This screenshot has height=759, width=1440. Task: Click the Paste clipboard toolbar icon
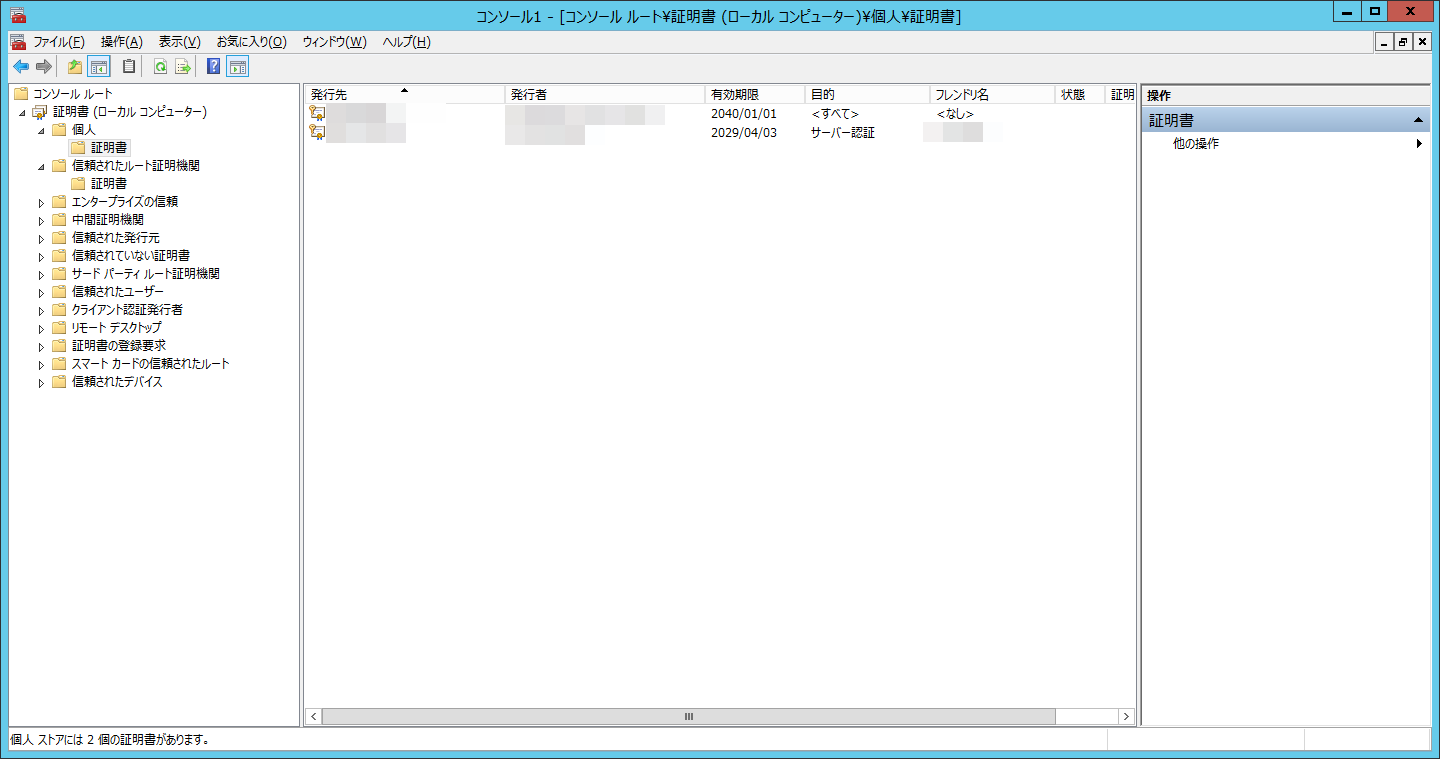click(x=129, y=67)
